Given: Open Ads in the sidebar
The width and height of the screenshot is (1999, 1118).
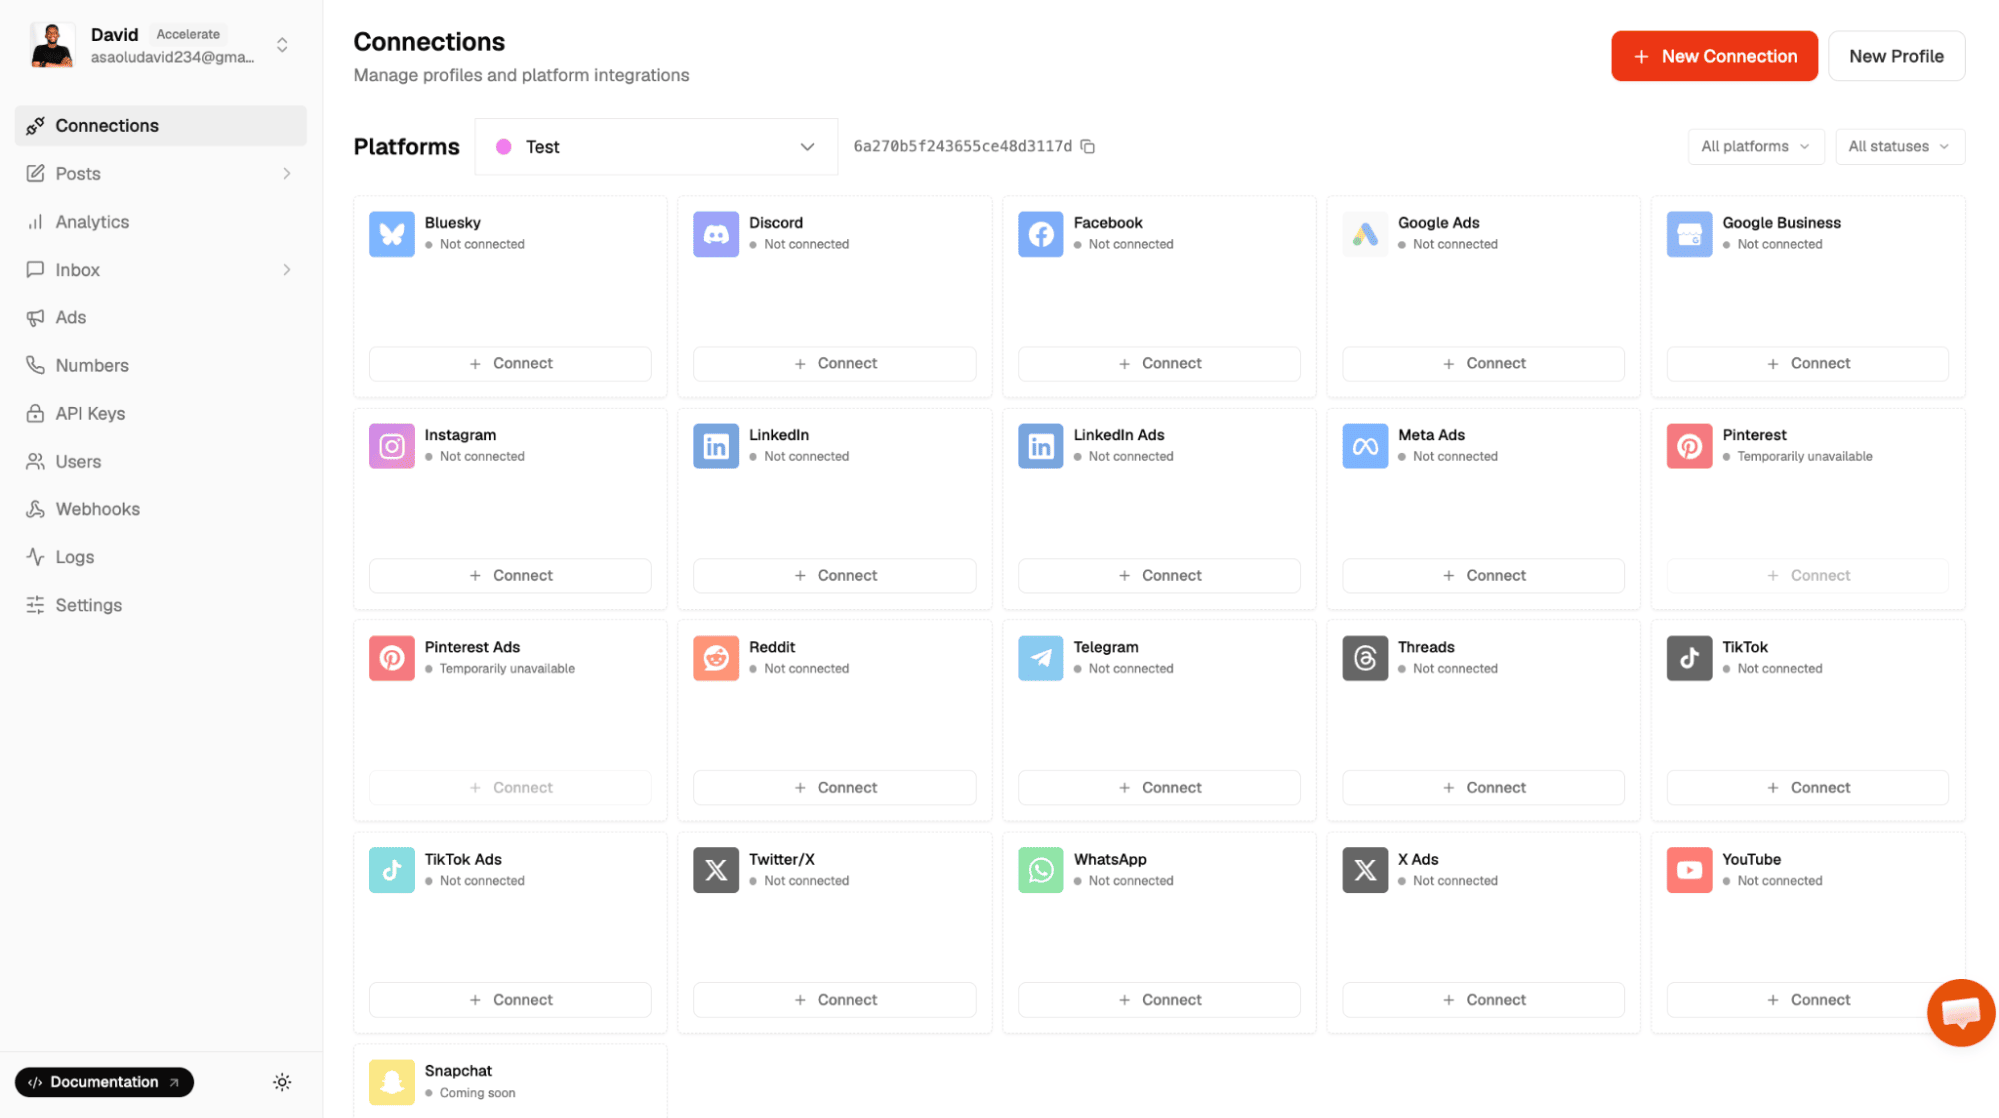Looking at the screenshot, I should 160,318.
